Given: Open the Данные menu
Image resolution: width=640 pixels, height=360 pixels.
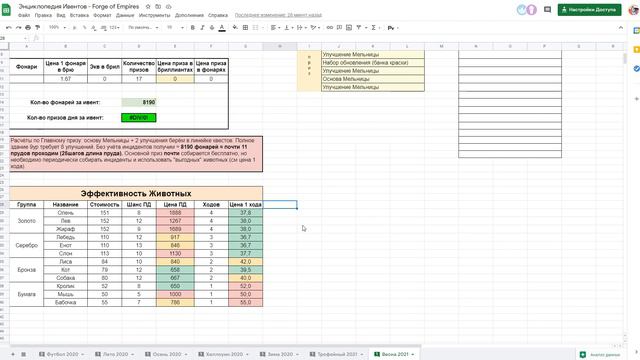Looking at the screenshot, I should point(125,15).
